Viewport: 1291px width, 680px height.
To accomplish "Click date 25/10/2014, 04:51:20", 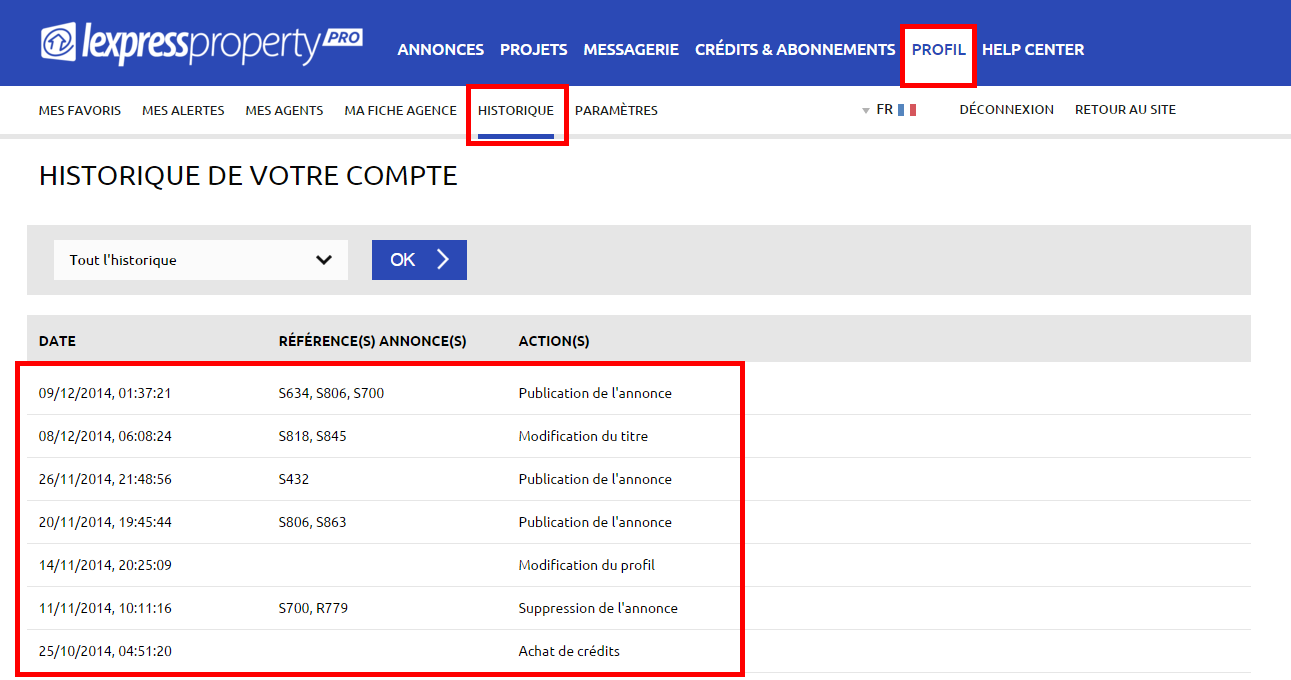I will tap(105, 651).
